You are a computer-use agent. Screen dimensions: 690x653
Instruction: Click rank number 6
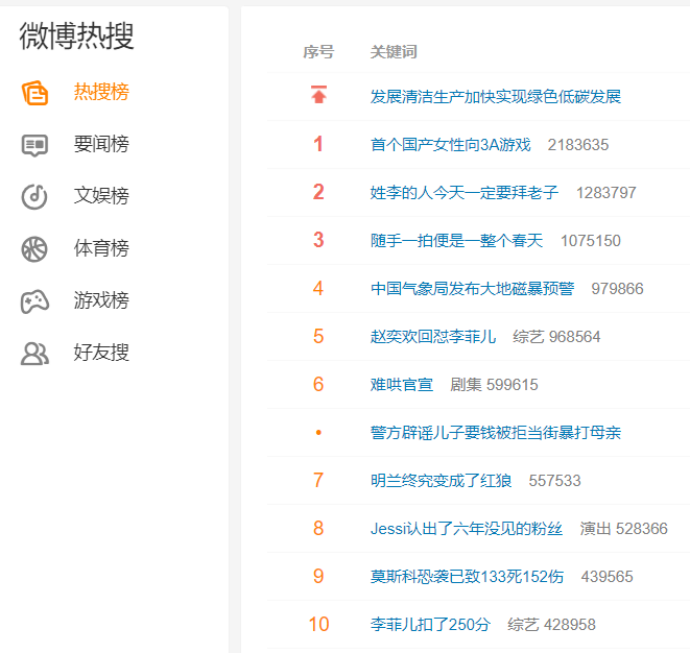[x=319, y=384]
